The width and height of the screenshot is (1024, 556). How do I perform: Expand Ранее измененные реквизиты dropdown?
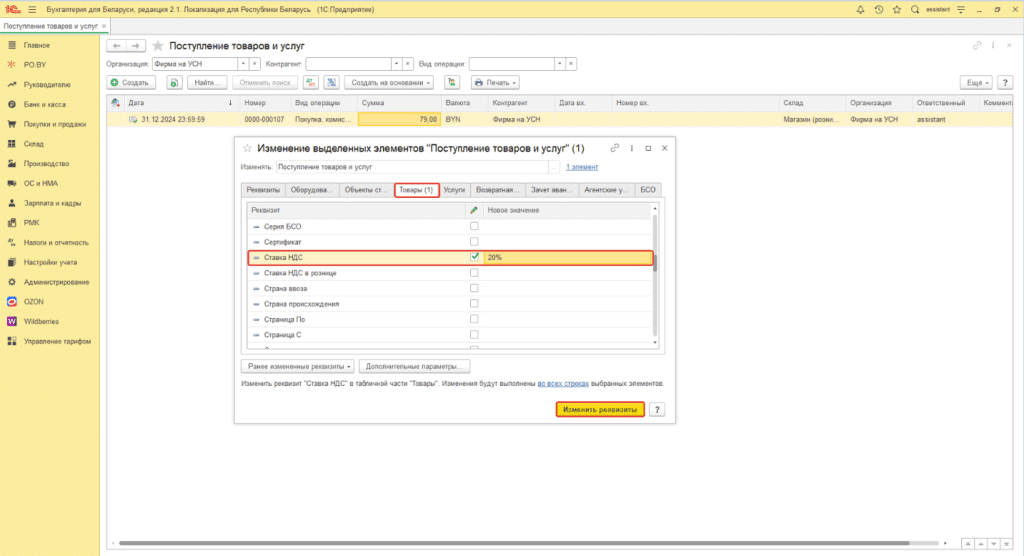pos(298,366)
